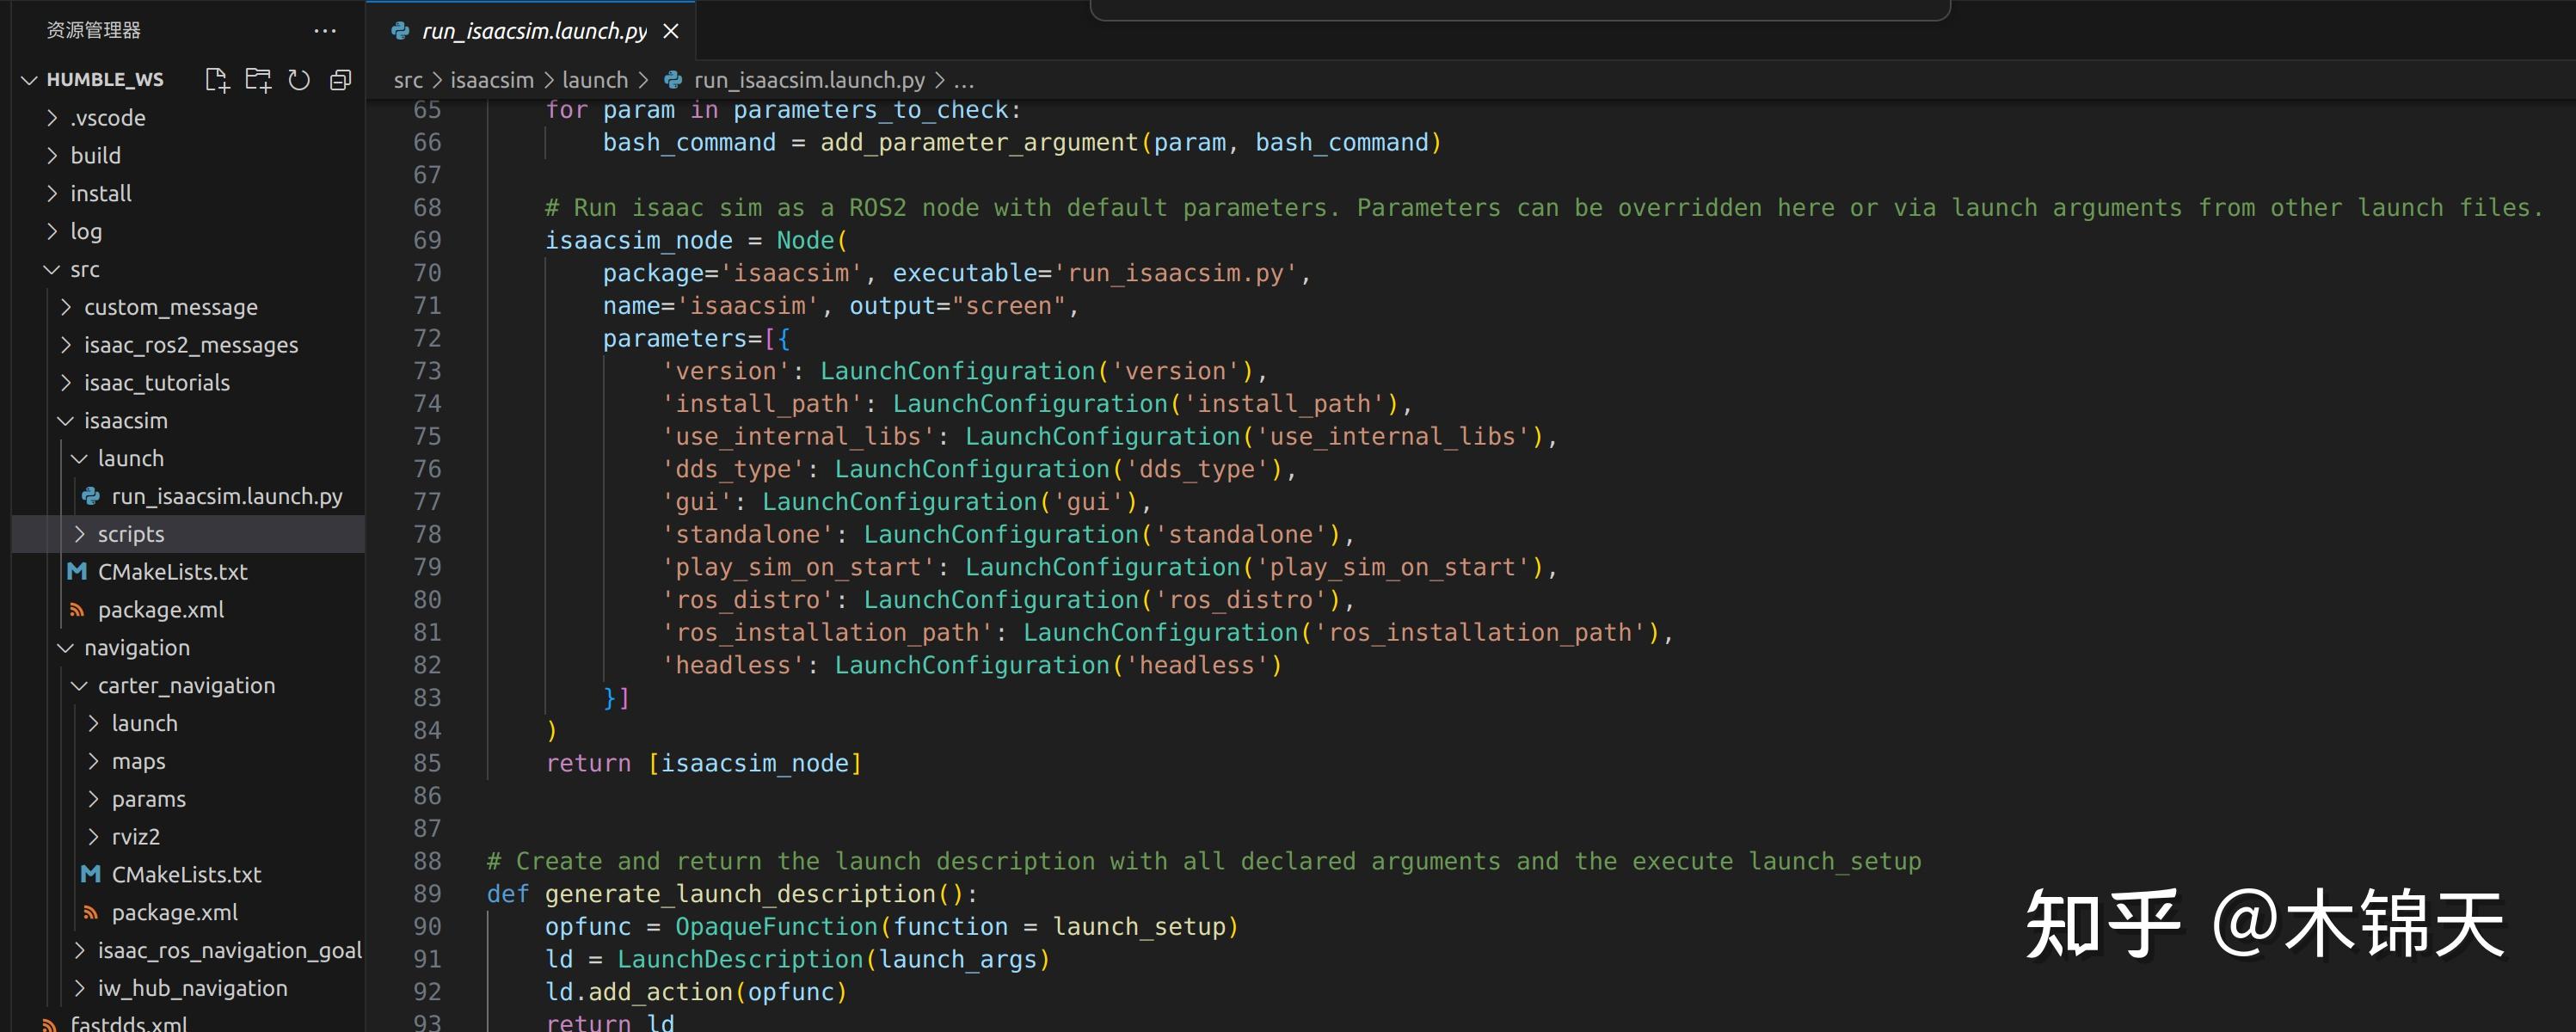Expand the scripts folder
Image resolution: width=2576 pixels, height=1032 pixels.
click(x=130, y=534)
